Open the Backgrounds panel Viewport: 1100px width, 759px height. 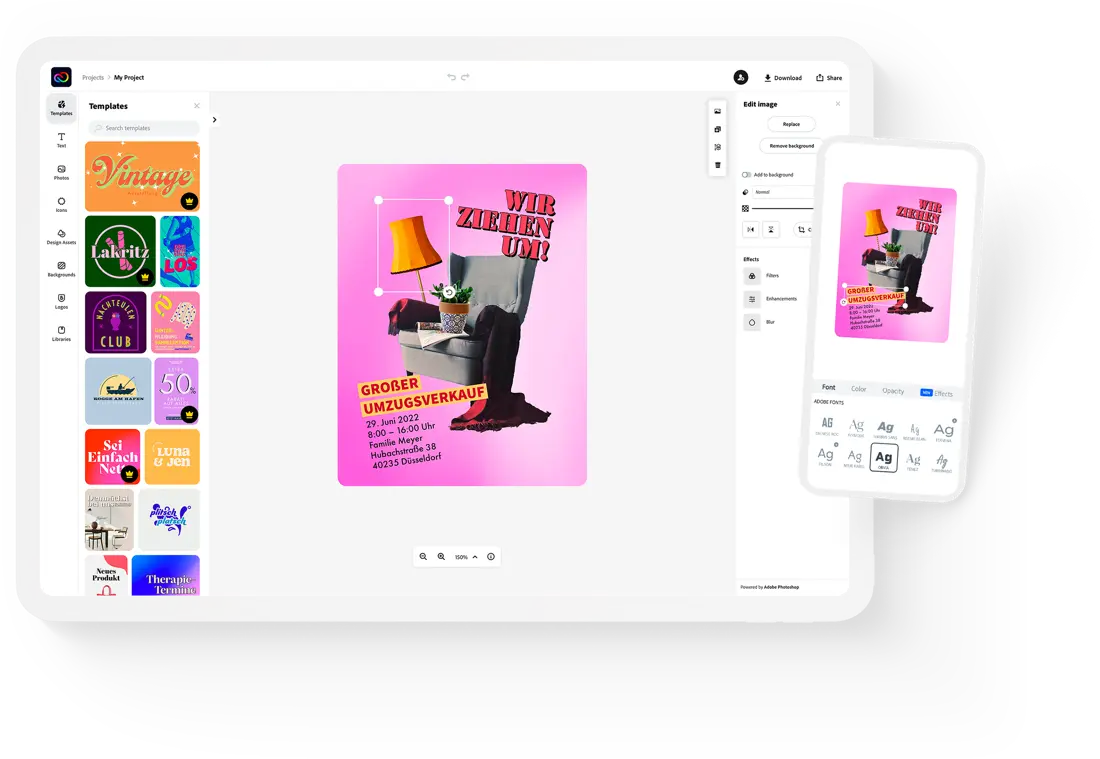(61, 270)
